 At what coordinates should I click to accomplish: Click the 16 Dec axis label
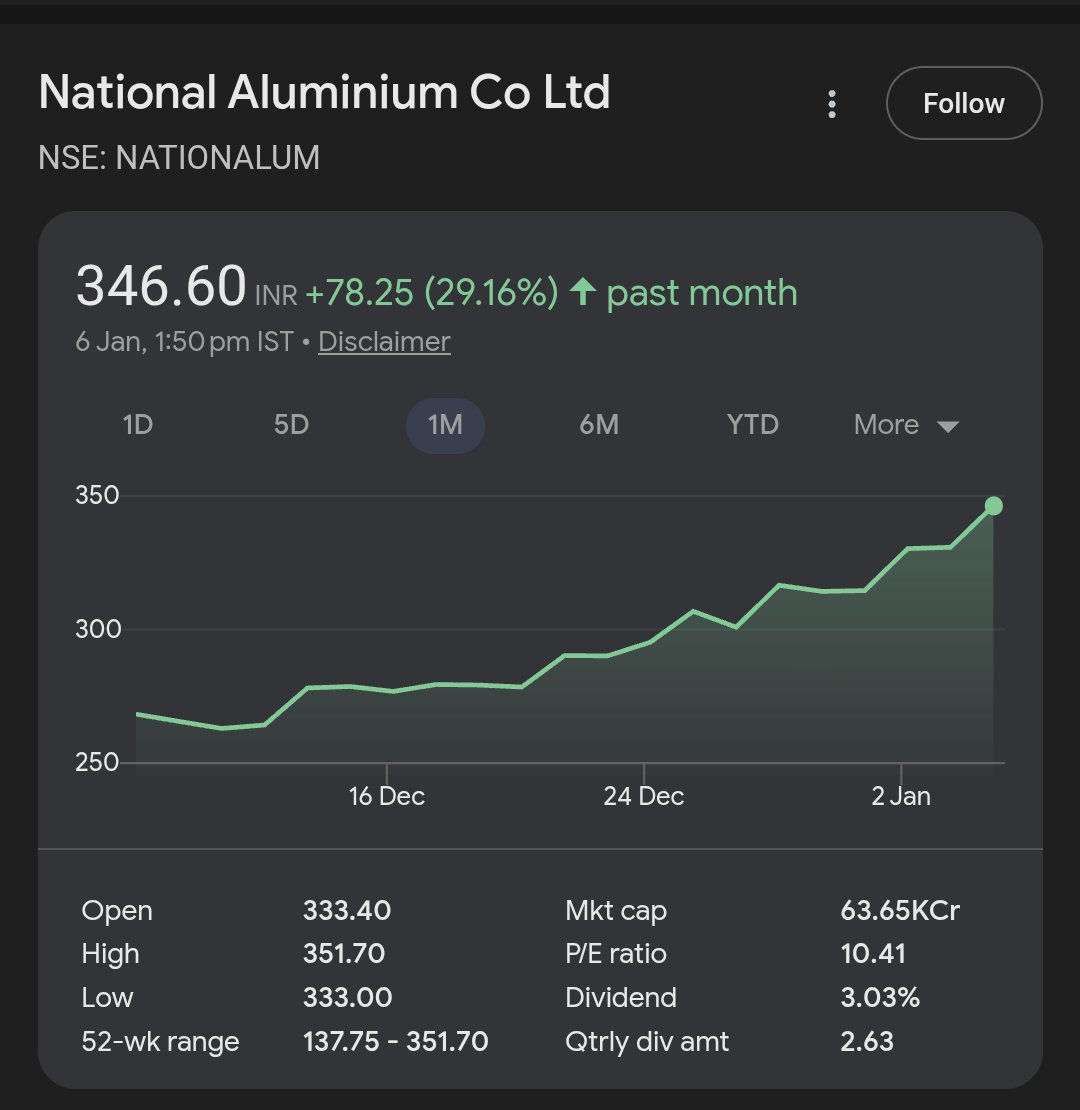[x=386, y=796]
